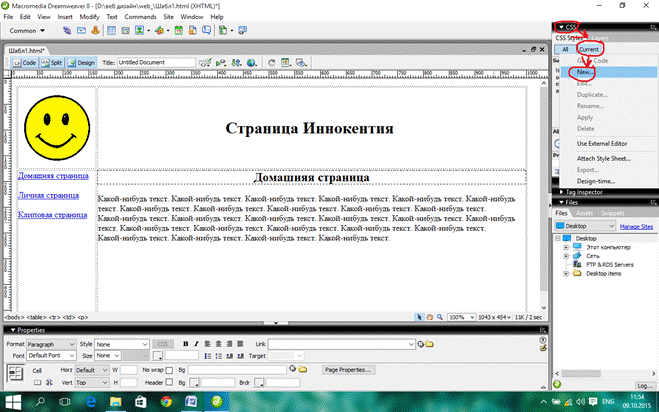Open the cell Bg color swatch
This screenshot has height=412, width=659.
click(x=194, y=383)
